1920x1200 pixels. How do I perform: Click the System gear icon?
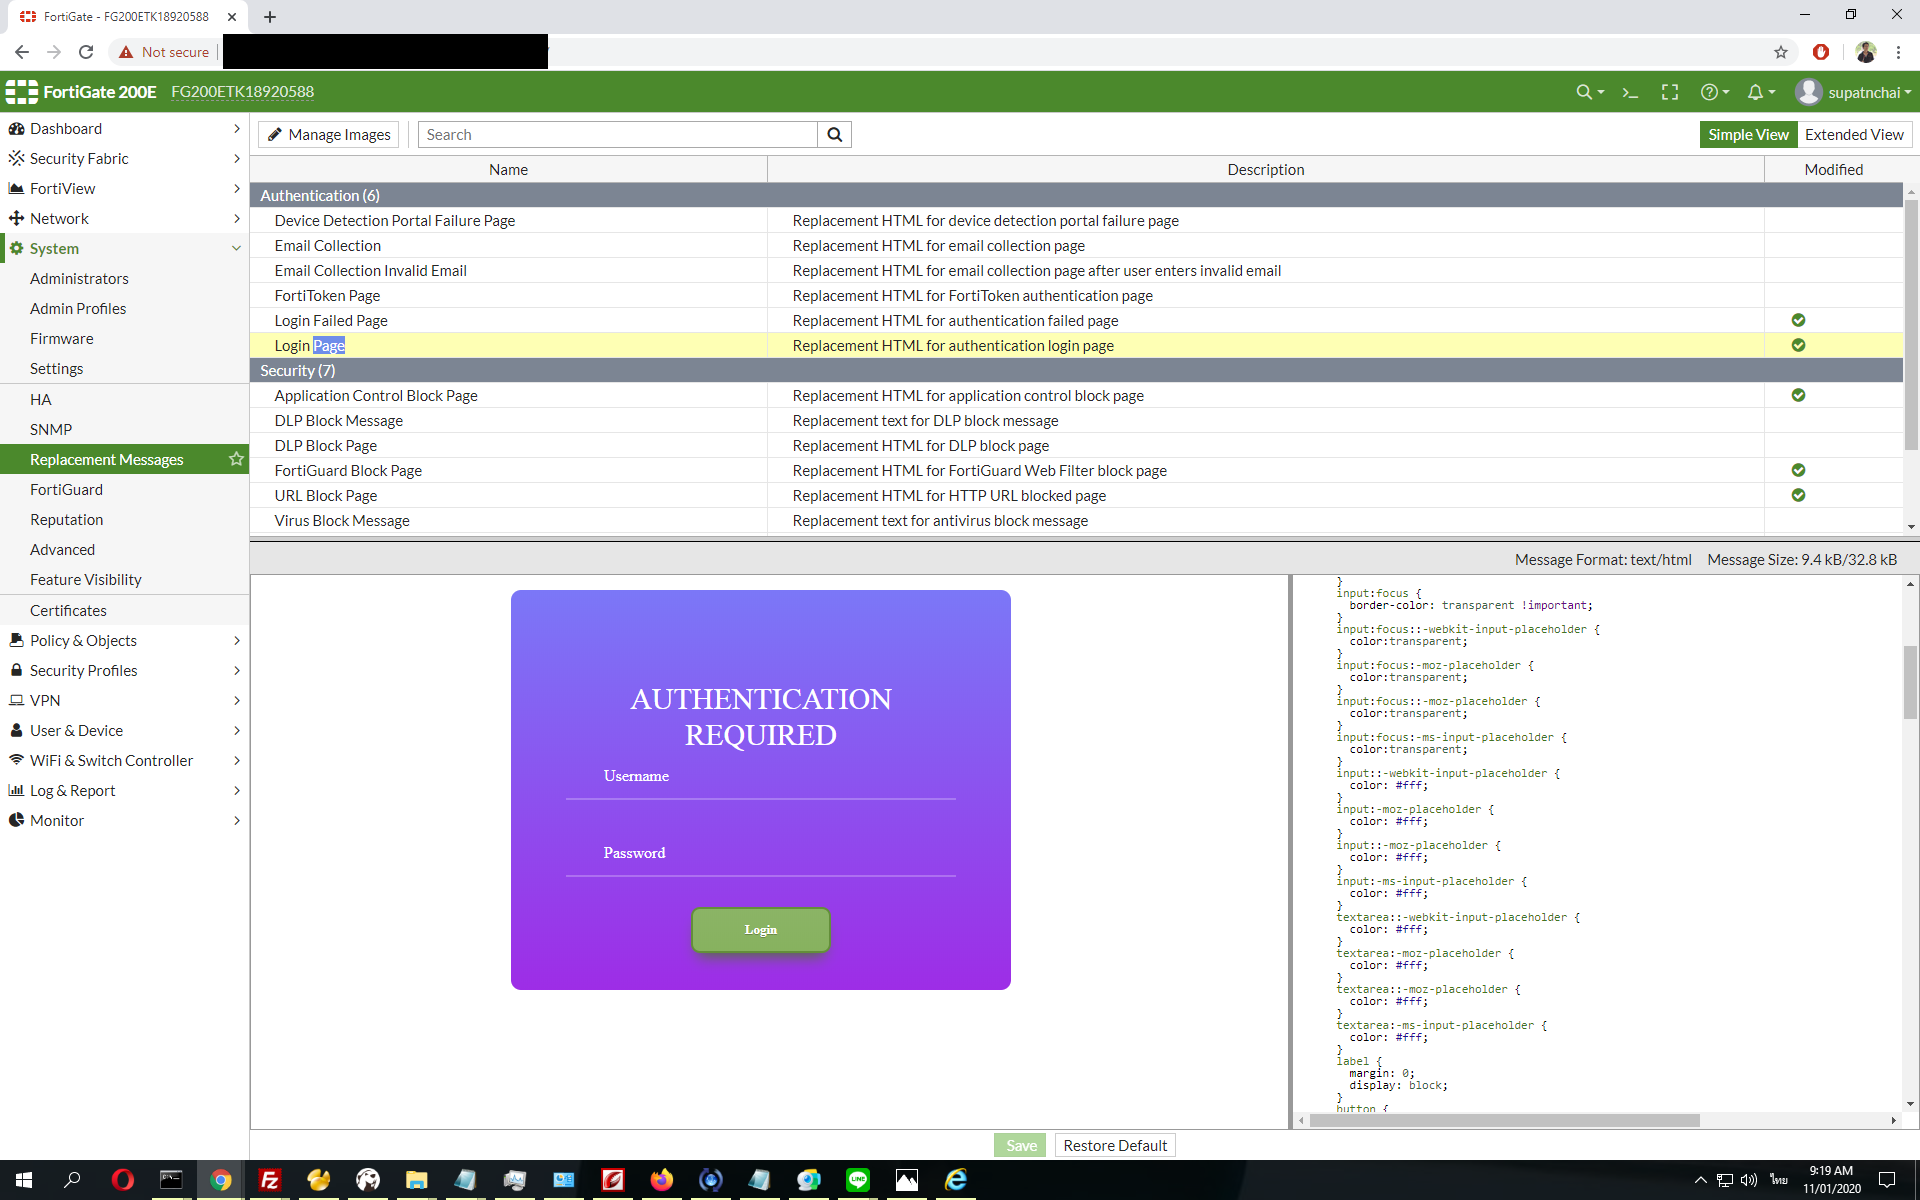pyautogui.click(x=16, y=249)
